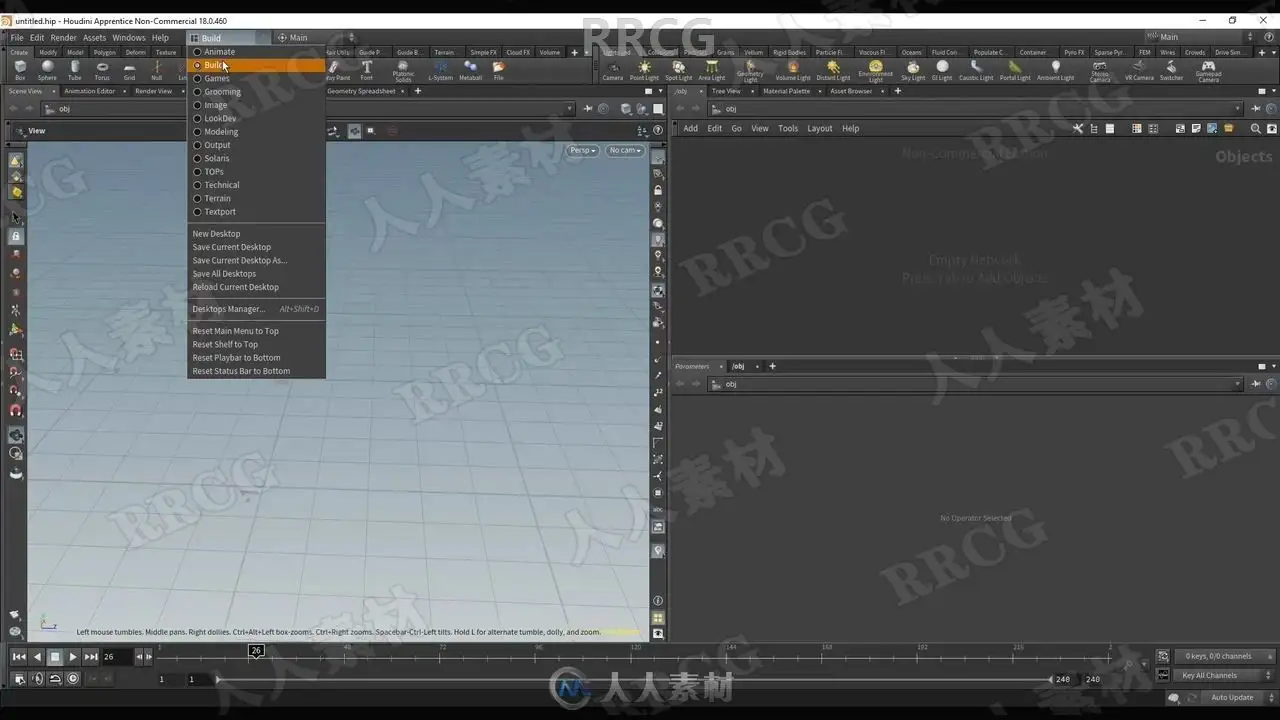Add an Ambient Light

click(x=1055, y=70)
